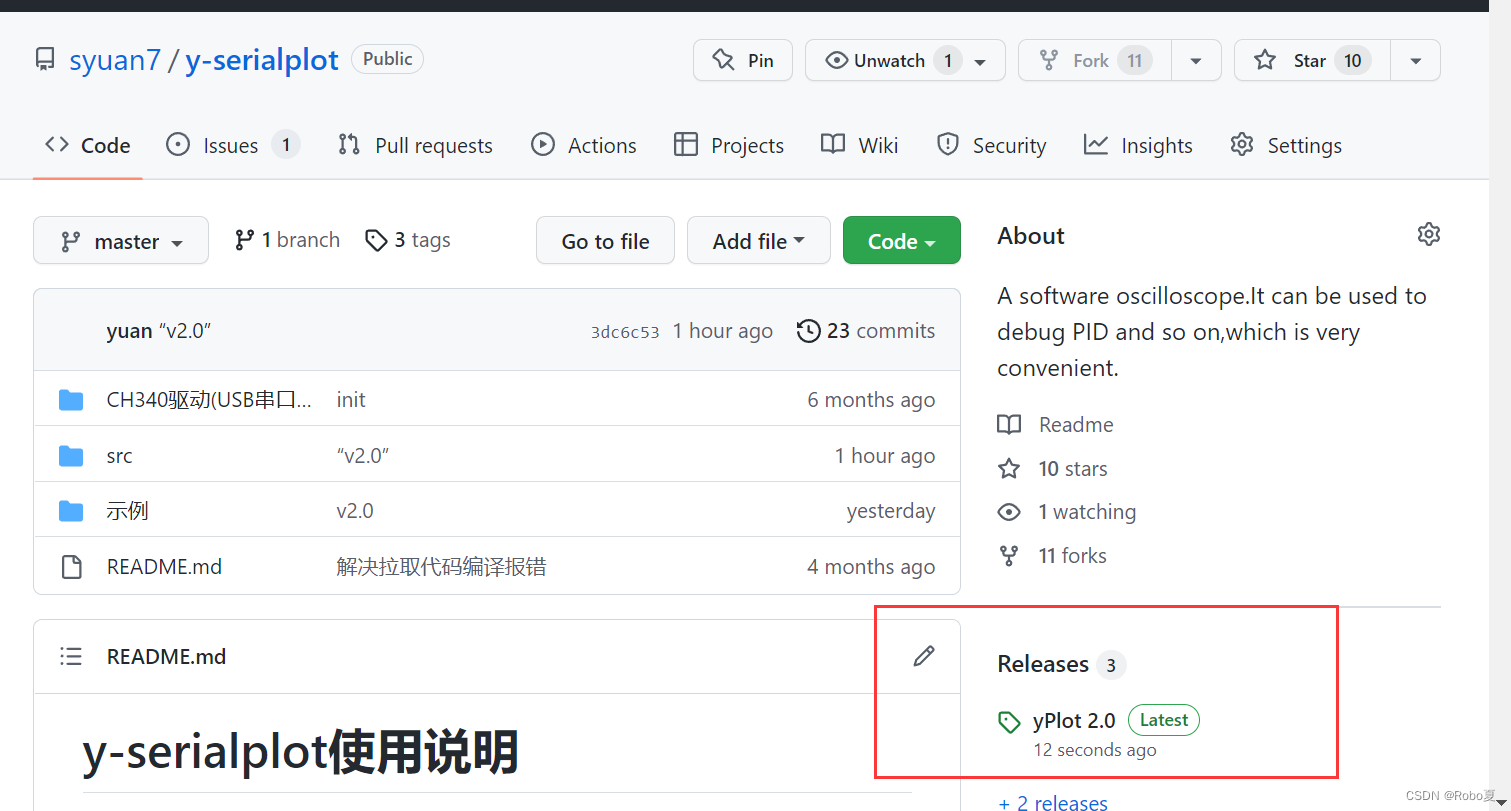Open the Latest release badge
The image size is (1511, 811).
click(x=1164, y=720)
